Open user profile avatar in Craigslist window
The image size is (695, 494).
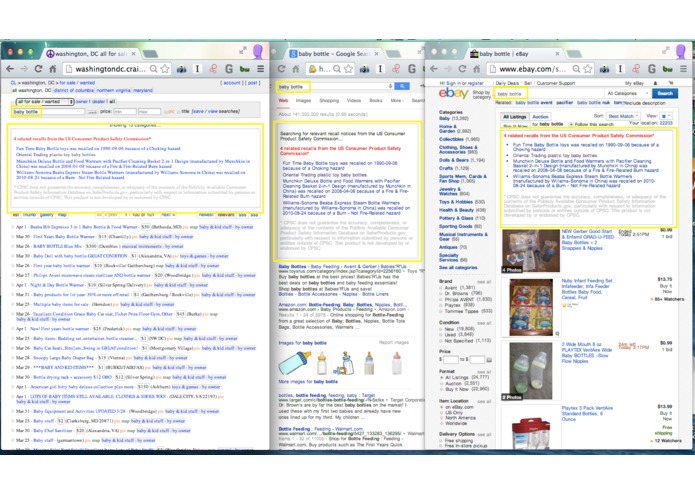tap(258, 51)
